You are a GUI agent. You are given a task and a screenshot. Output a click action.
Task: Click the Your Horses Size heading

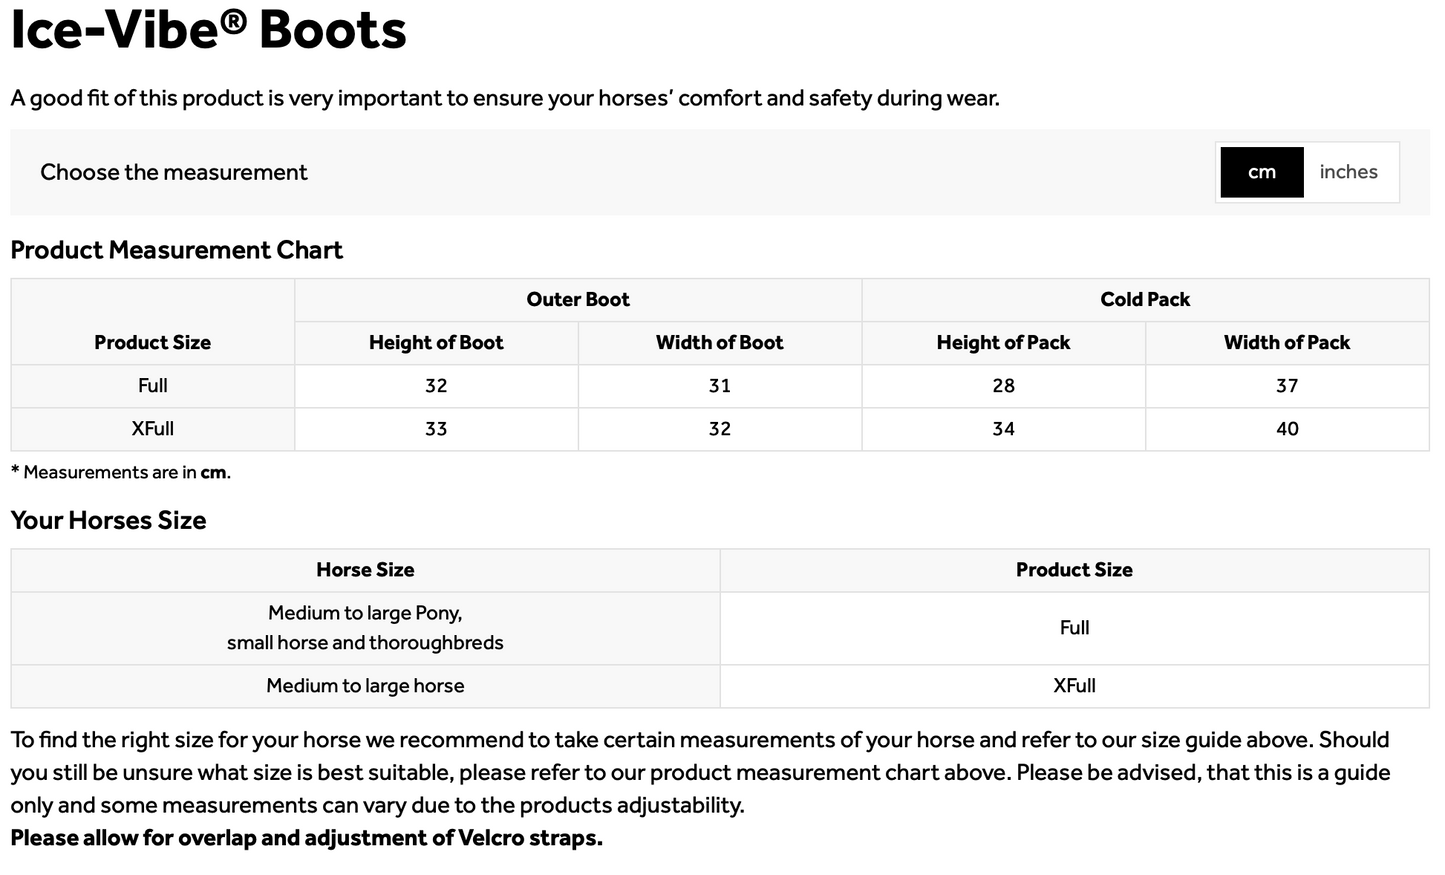tap(108, 520)
